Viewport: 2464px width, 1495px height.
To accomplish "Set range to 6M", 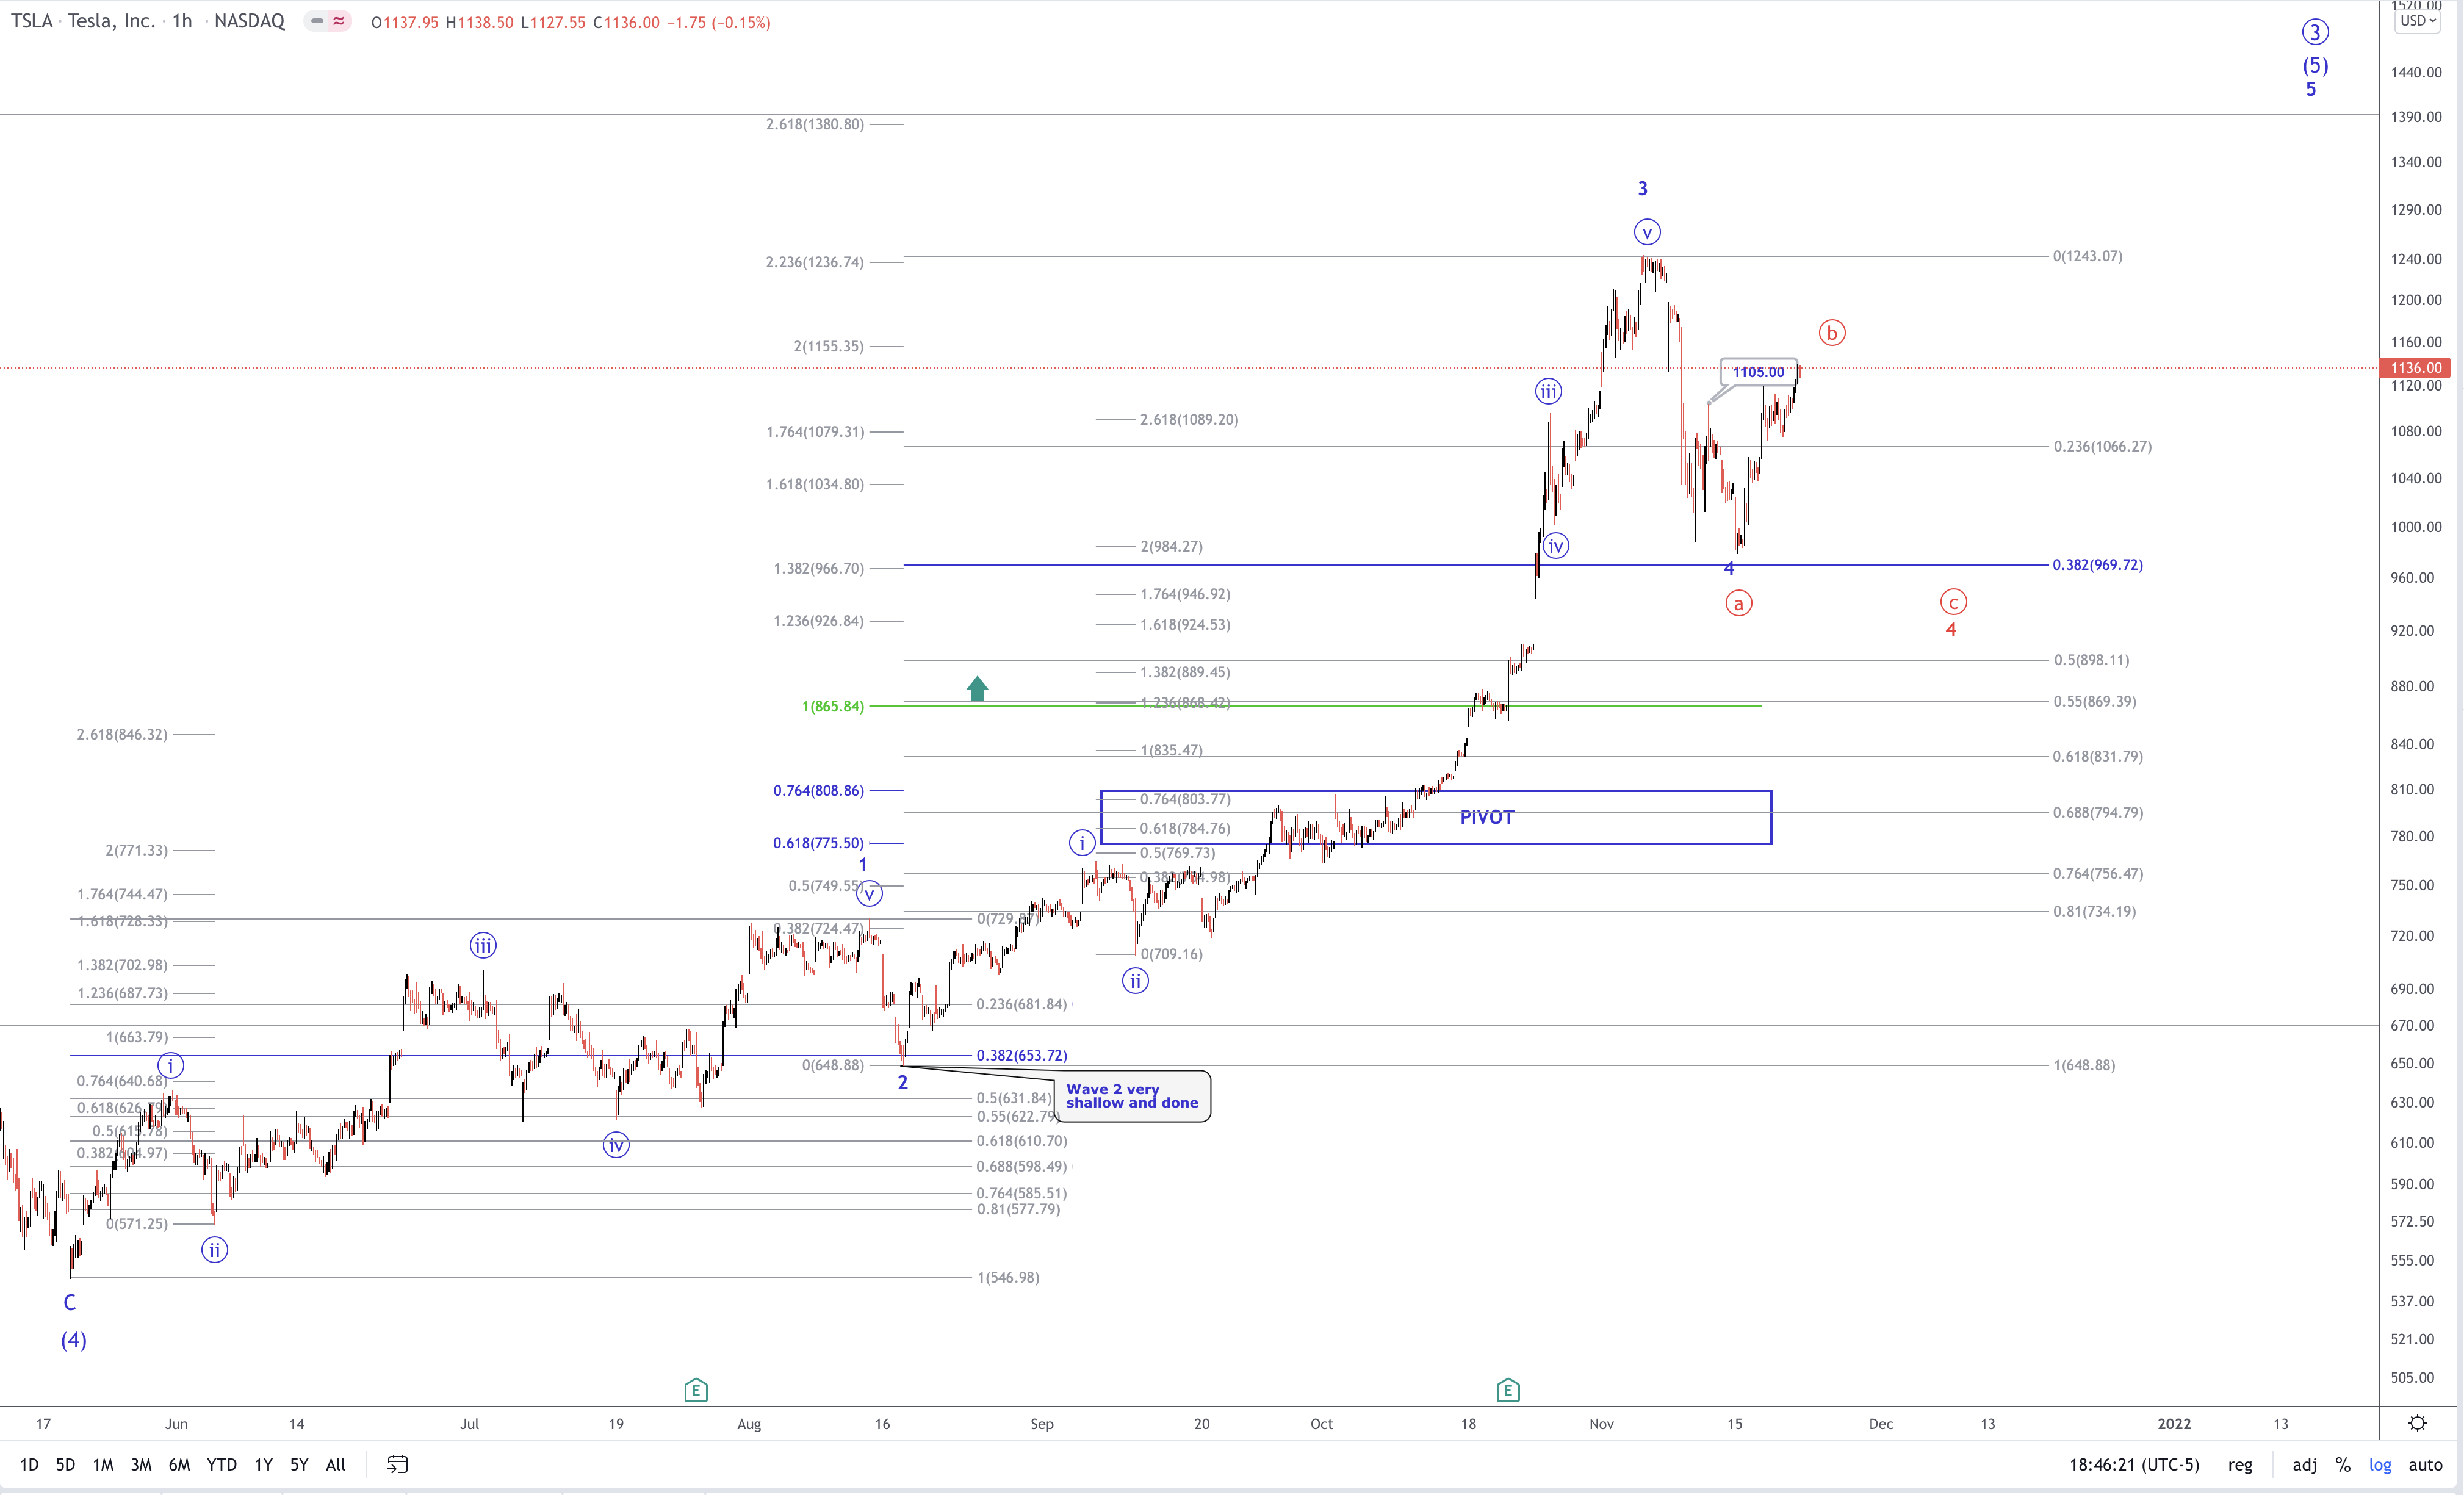I will [x=179, y=1464].
